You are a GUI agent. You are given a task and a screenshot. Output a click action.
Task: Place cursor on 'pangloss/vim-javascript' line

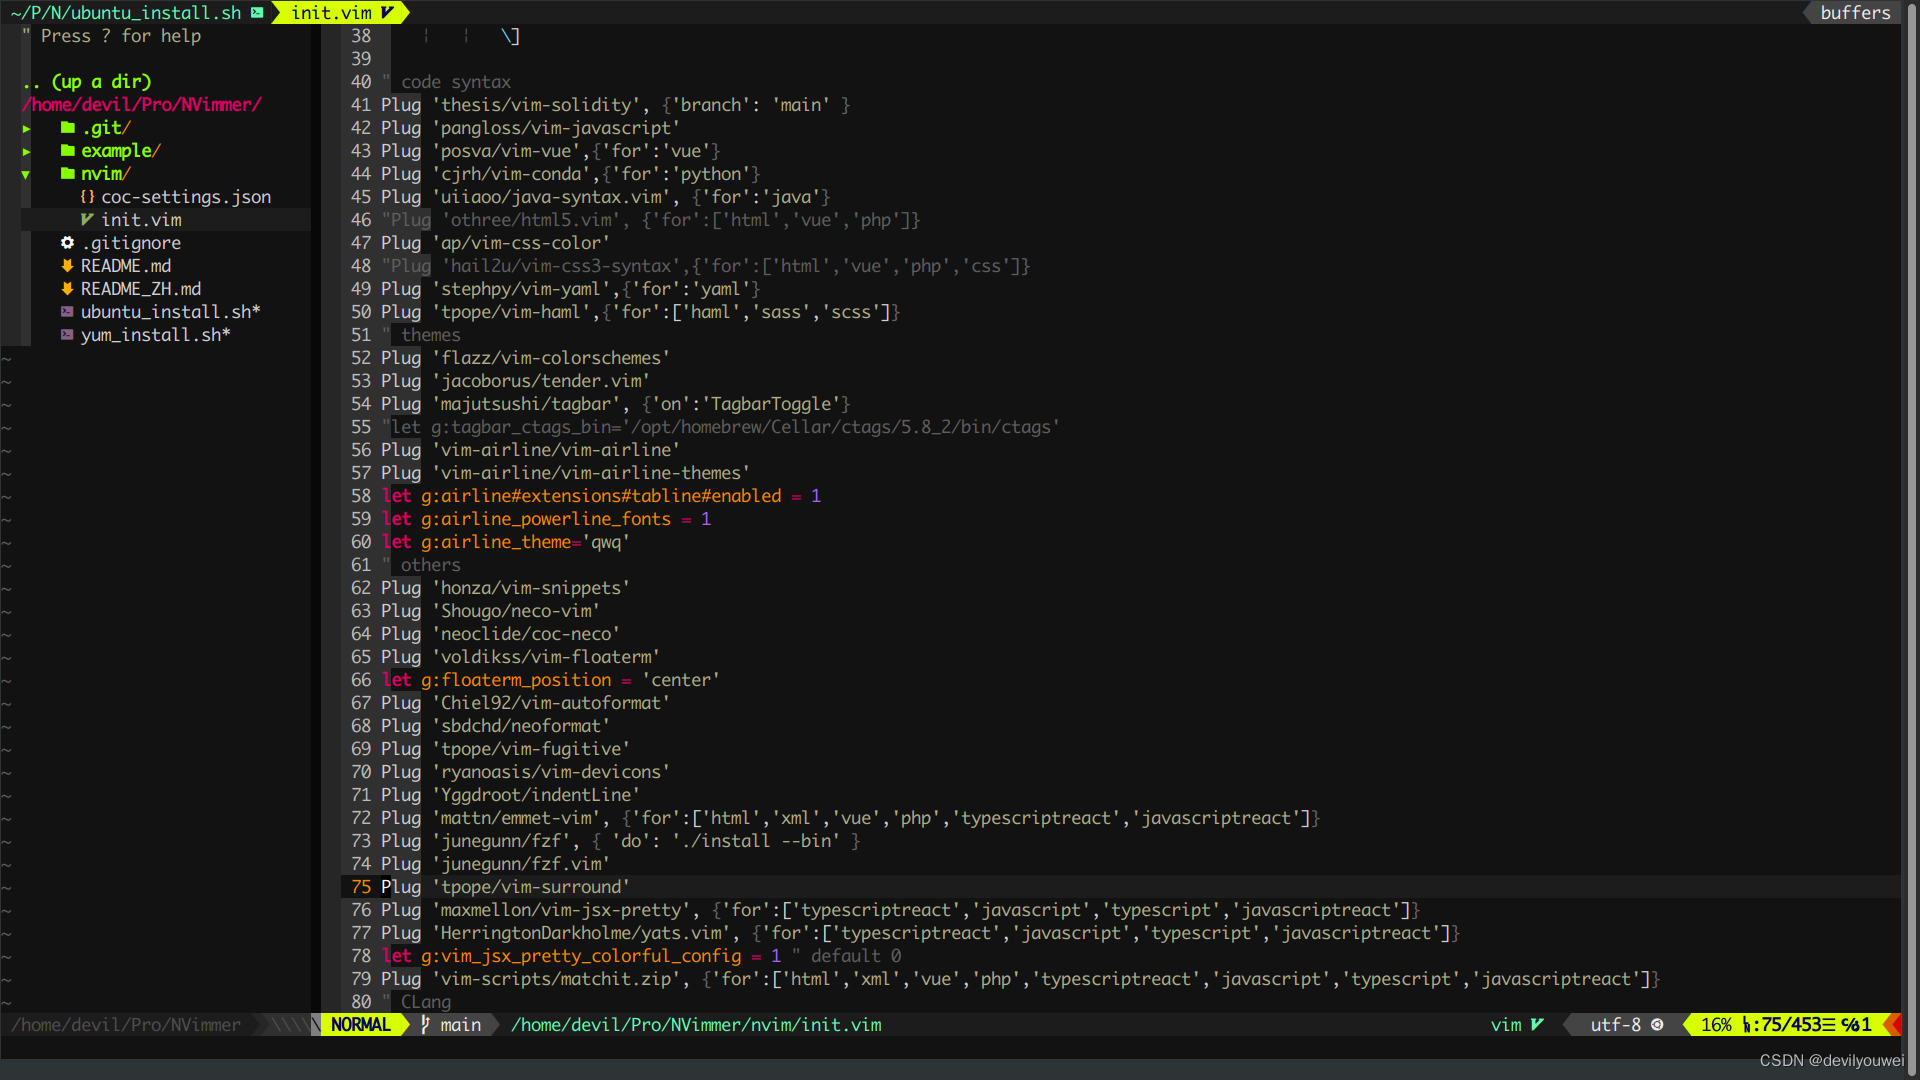pos(530,128)
